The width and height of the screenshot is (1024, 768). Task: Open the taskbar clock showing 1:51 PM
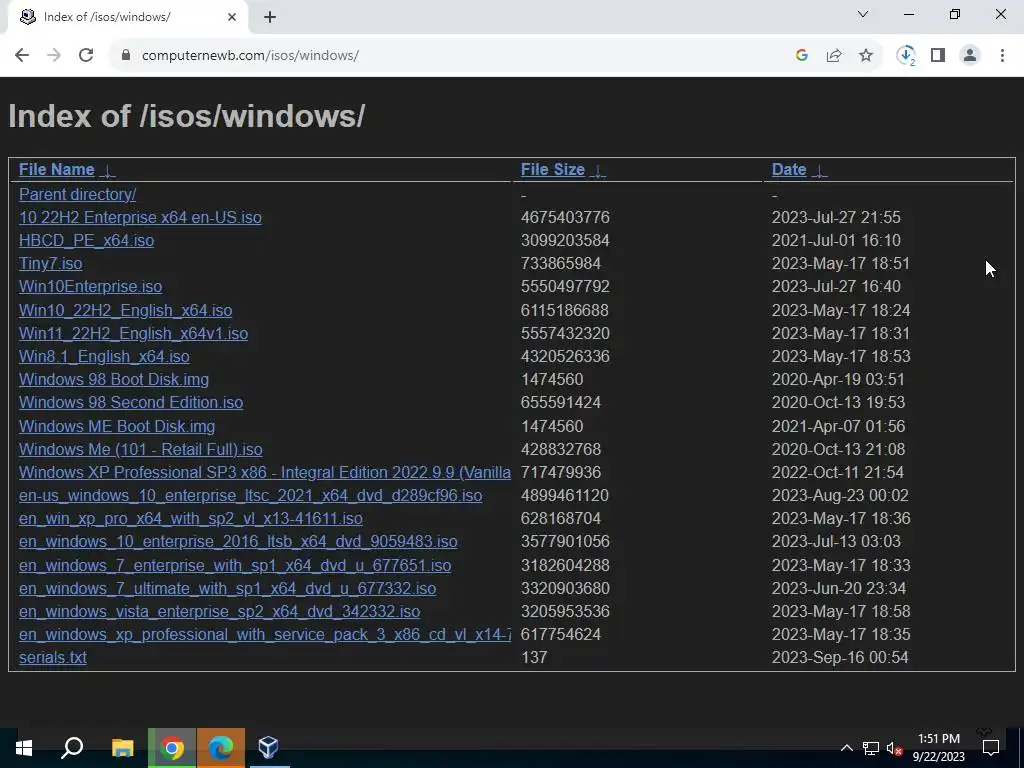click(938, 748)
